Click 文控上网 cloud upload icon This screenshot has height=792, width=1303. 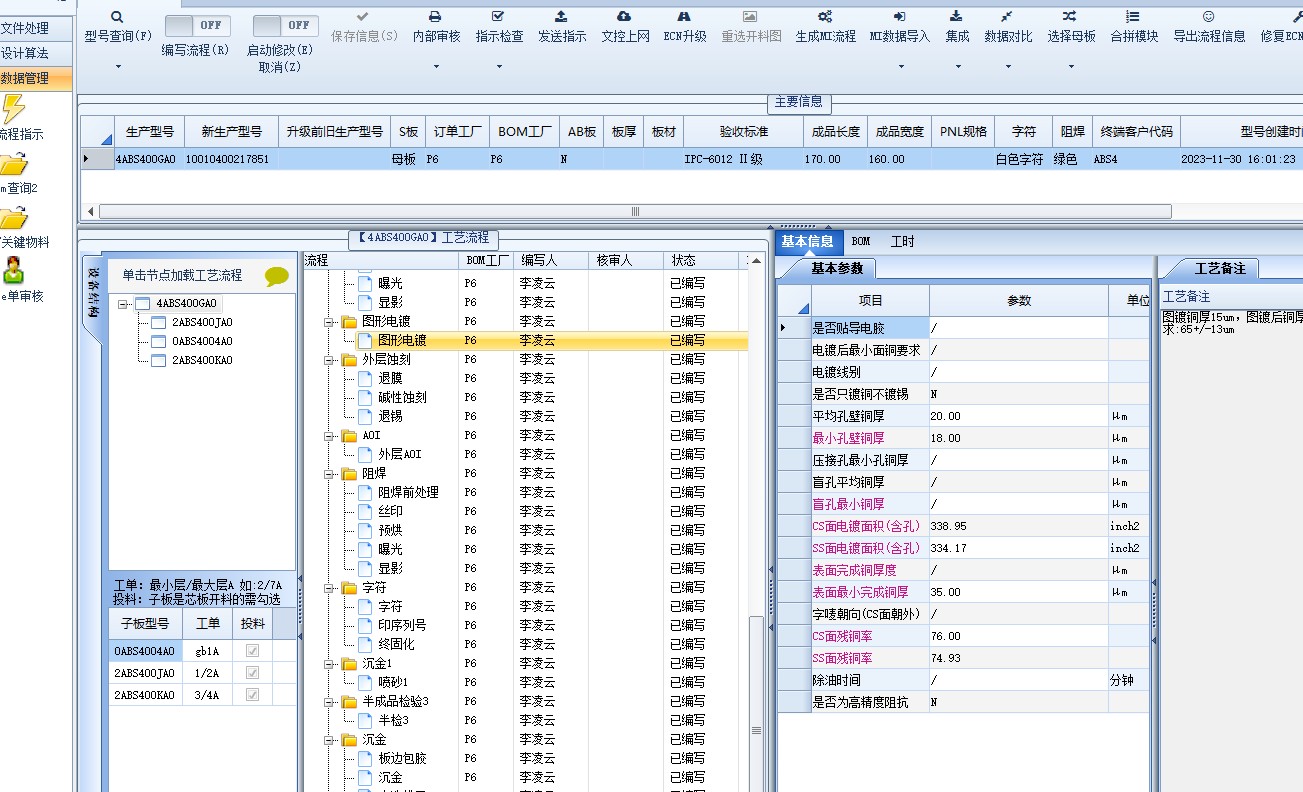coord(625,16)
